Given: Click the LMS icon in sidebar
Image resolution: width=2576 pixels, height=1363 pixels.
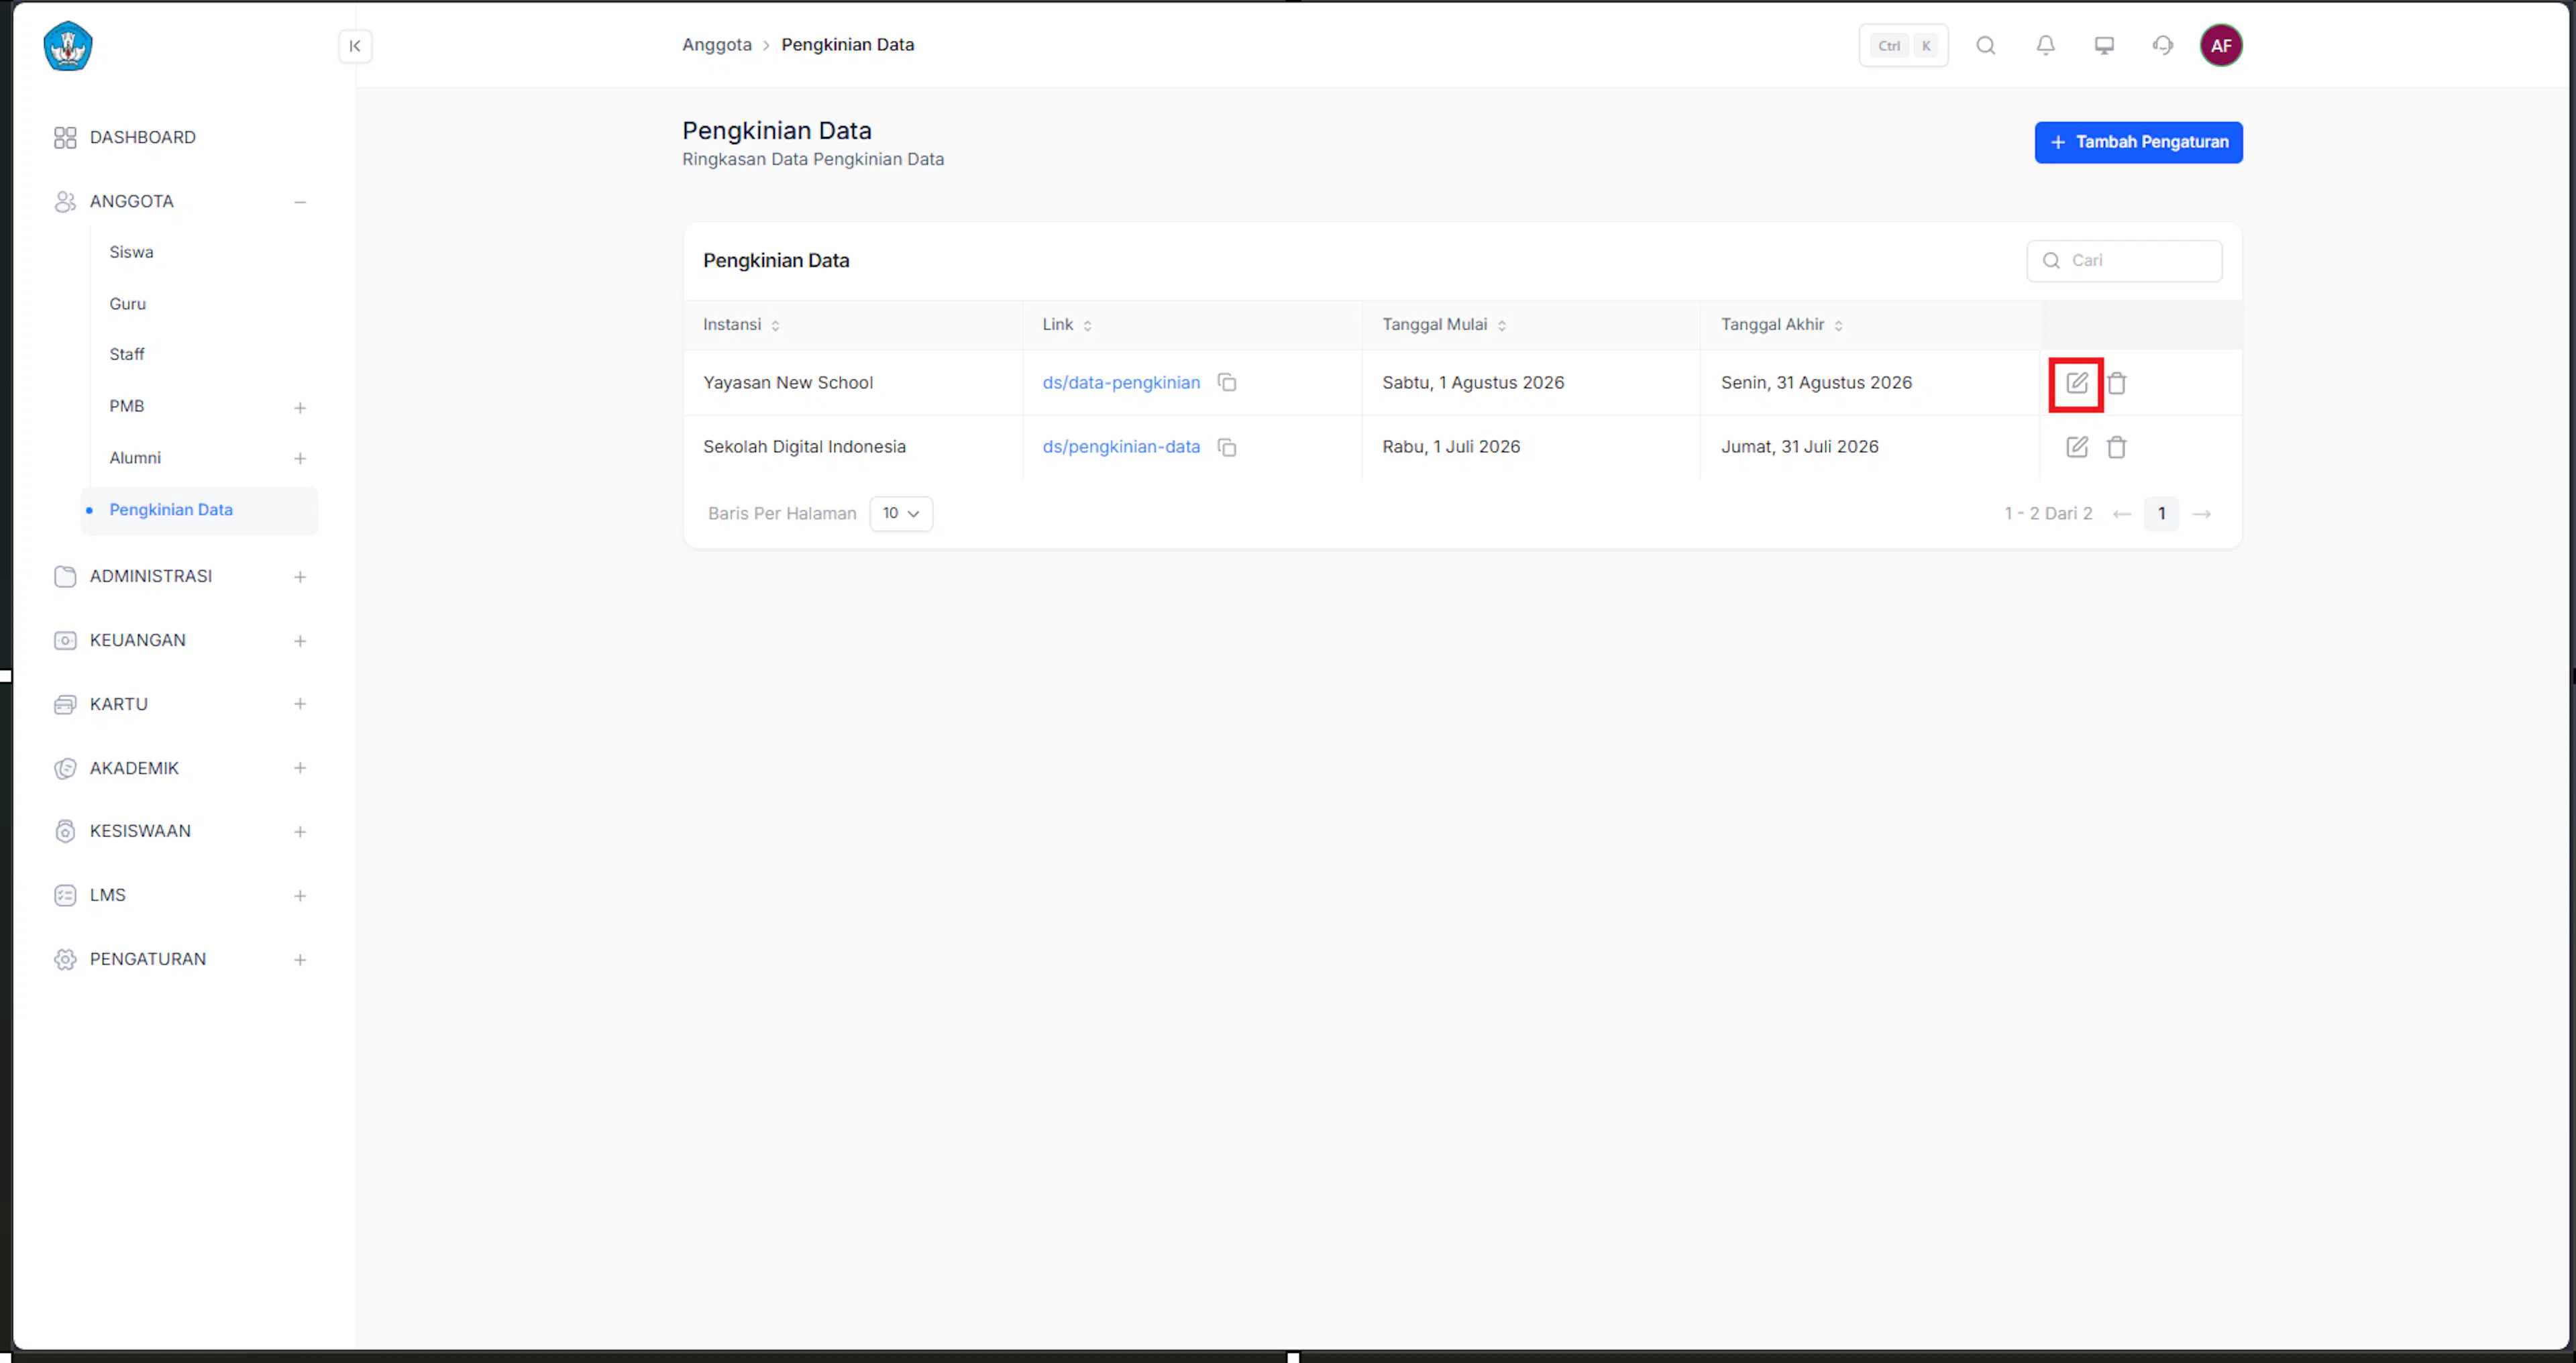Looking at the screenshot, I should click(65, 896).
